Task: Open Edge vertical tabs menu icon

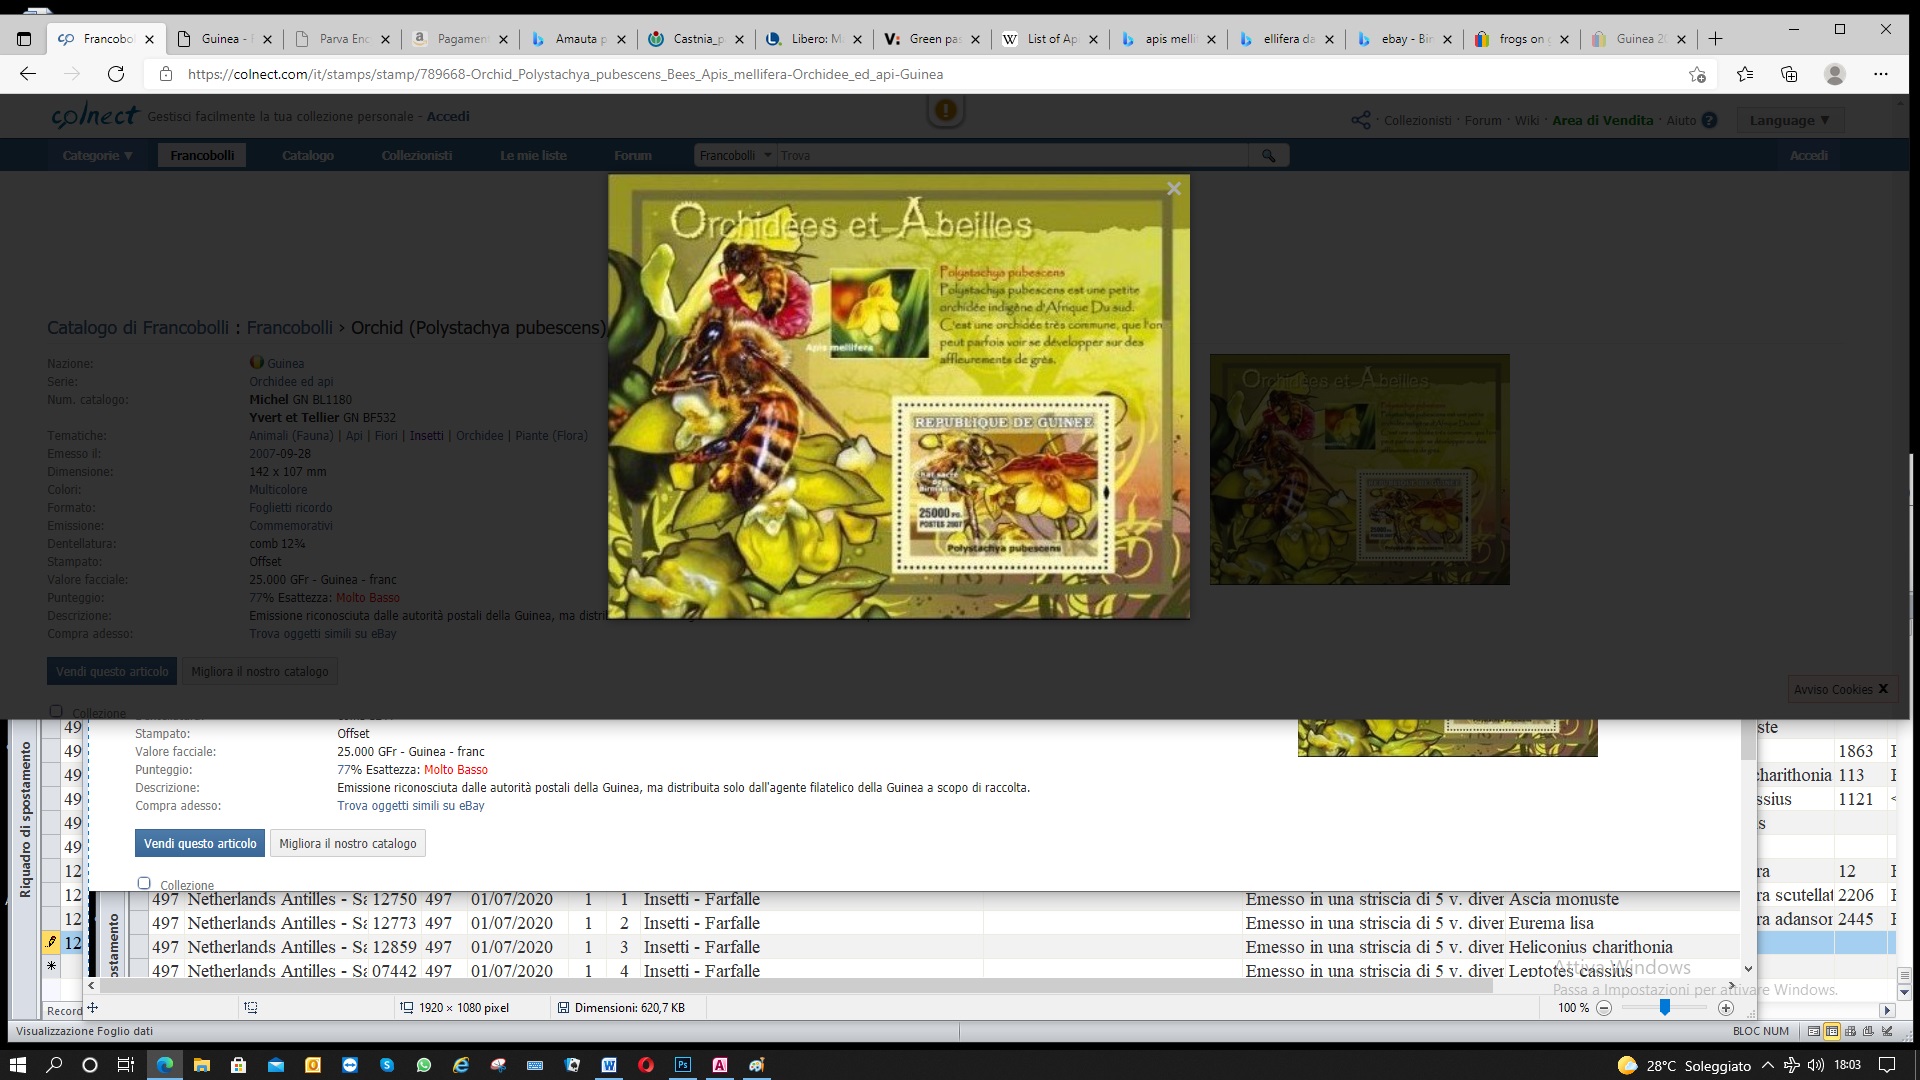Action: tap(24, 39)
